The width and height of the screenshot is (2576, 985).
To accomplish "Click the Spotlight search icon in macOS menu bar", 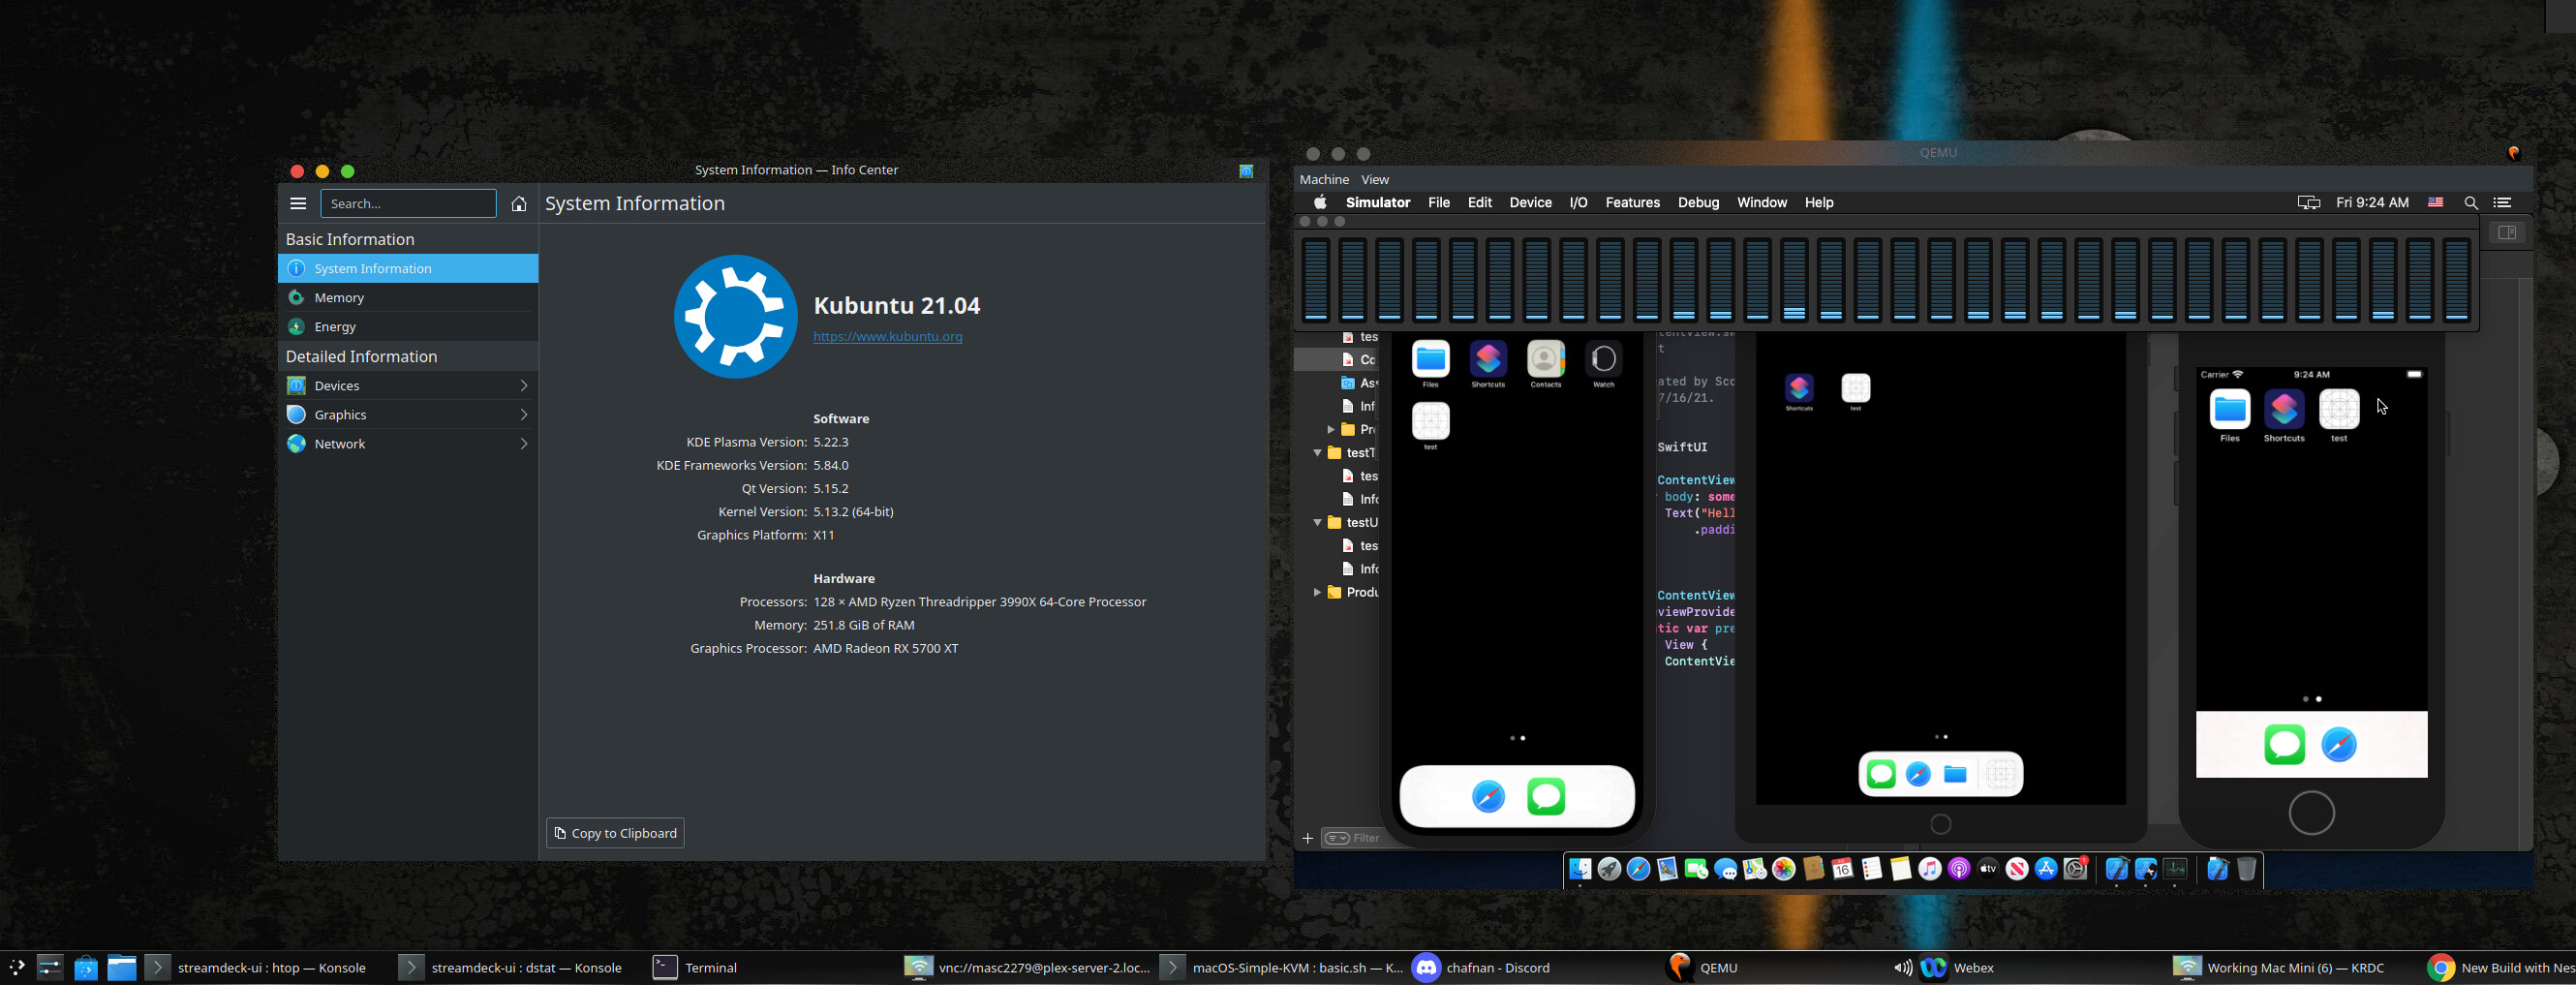I will (2471, 203).
